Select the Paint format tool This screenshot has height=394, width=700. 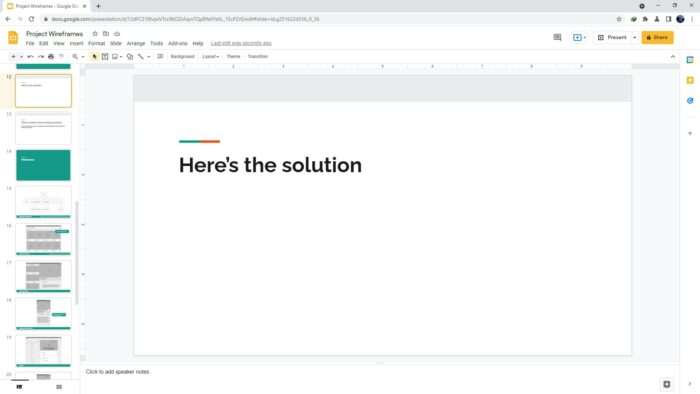tap(62, 57)
